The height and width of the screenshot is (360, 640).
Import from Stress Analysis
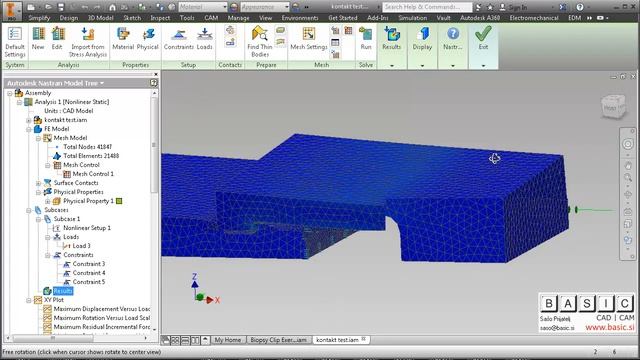[88, 42]
